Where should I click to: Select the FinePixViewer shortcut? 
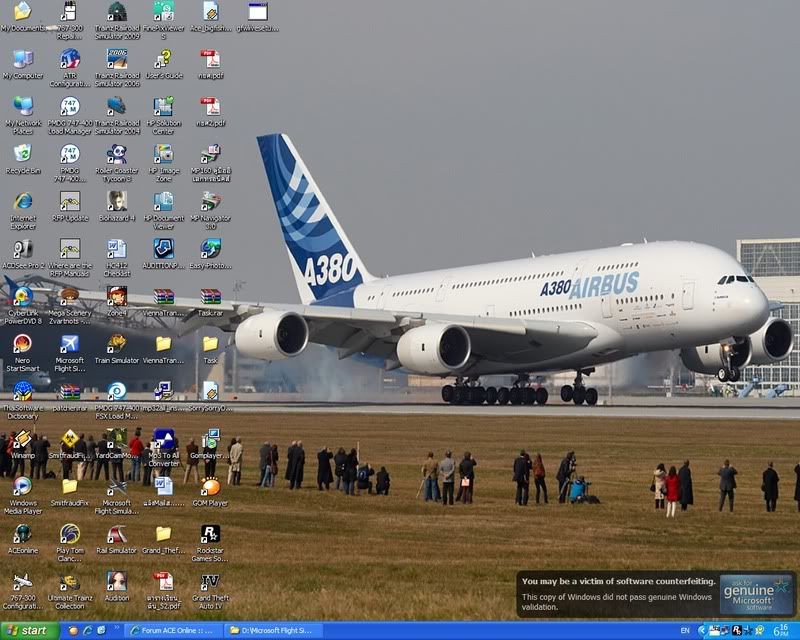(x=164, y=20)
